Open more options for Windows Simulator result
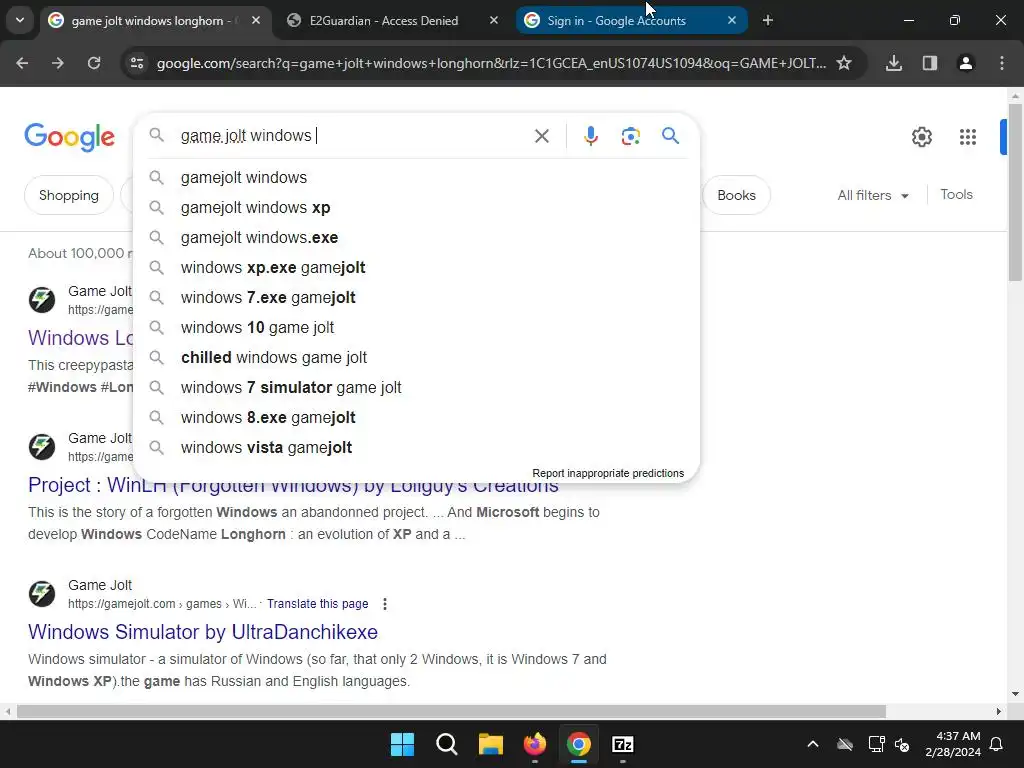1024x768 pixels. pos(385,604)
